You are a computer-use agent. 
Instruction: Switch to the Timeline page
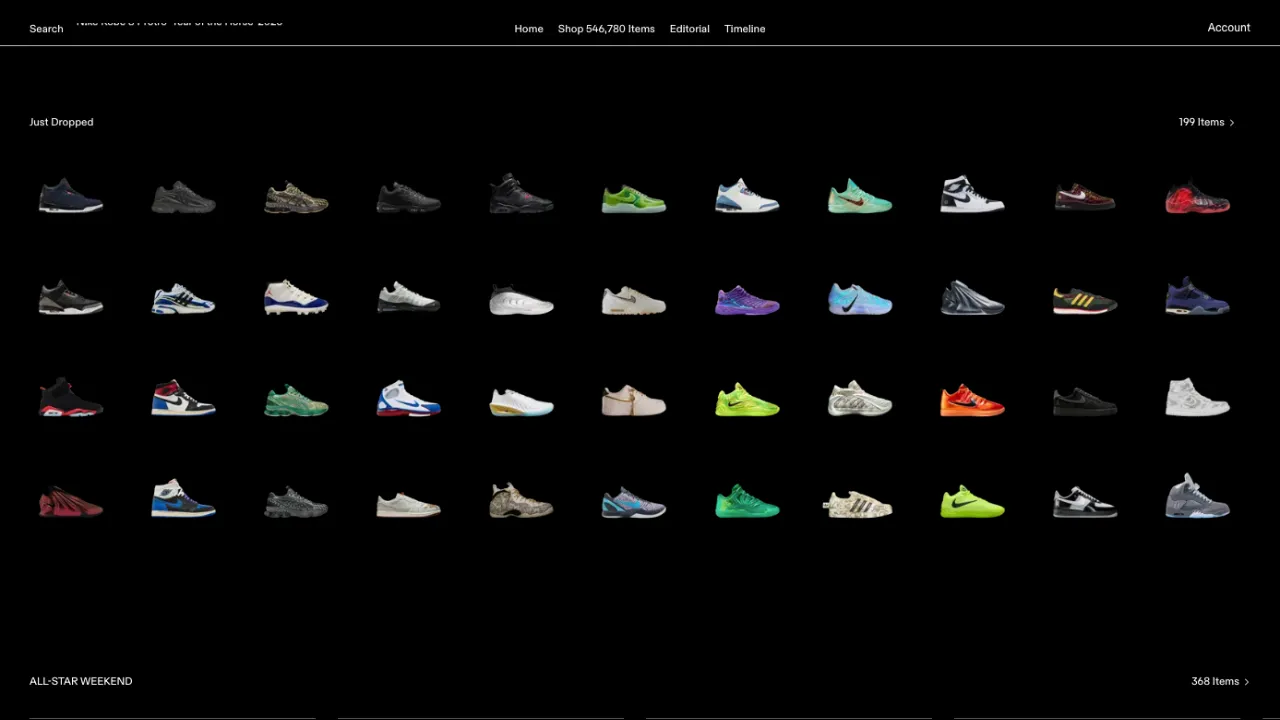(744, 29)
